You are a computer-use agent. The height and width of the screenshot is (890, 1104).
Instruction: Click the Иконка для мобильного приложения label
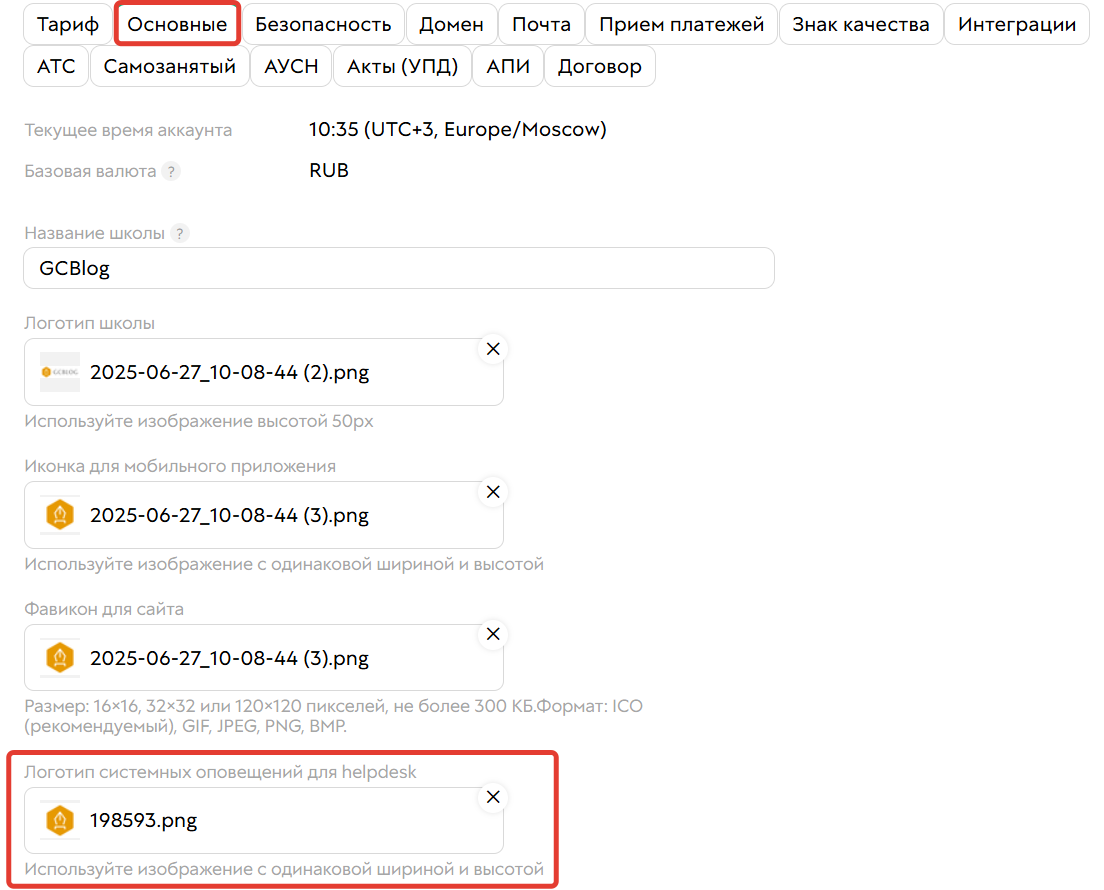click(x=180, y=466)
